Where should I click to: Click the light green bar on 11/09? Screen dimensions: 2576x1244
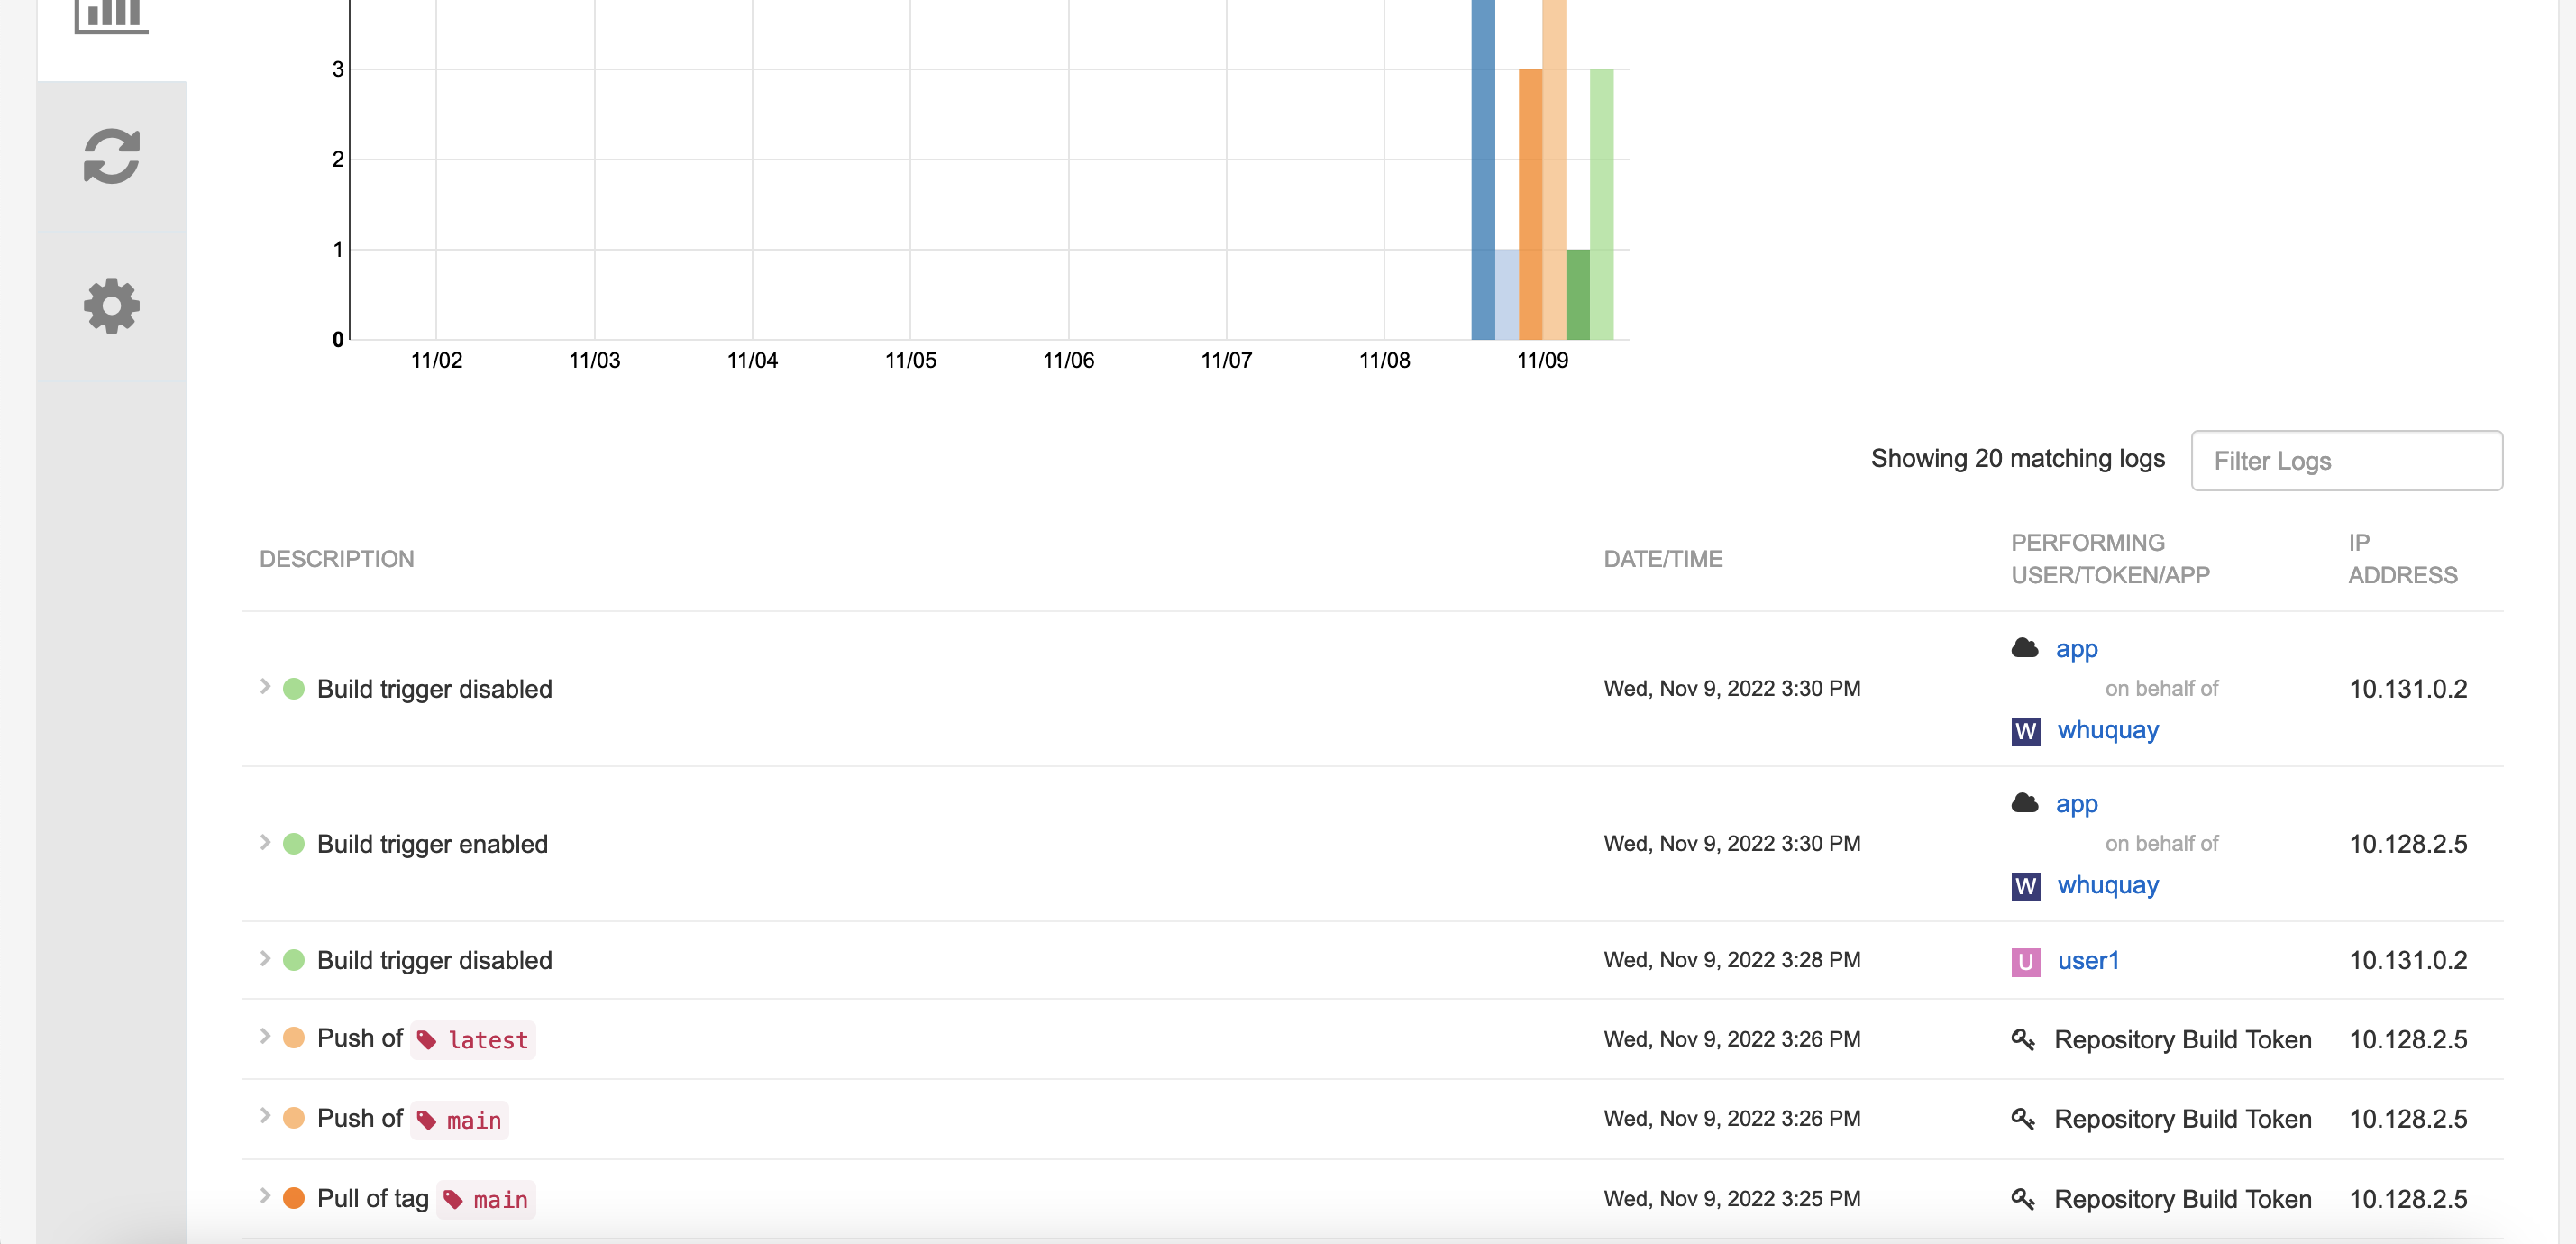click(1601, 204)
